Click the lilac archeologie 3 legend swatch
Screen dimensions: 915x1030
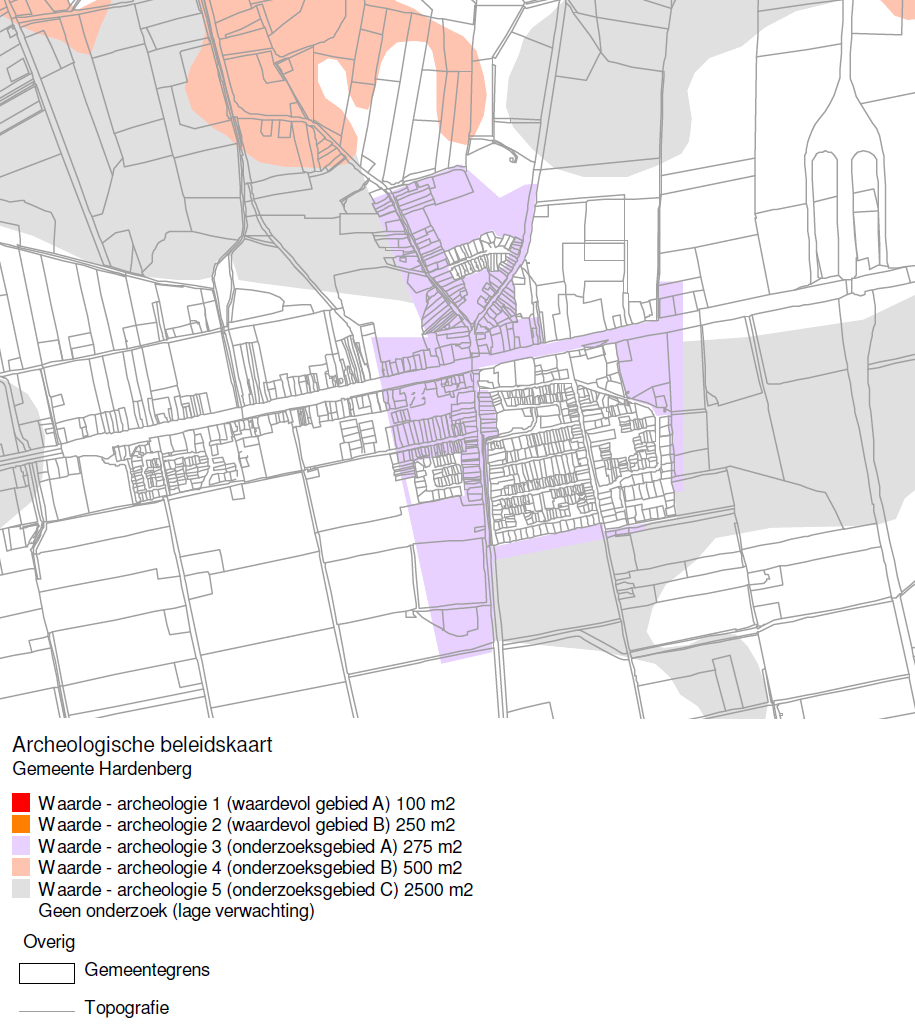click(x=21, y=845)
